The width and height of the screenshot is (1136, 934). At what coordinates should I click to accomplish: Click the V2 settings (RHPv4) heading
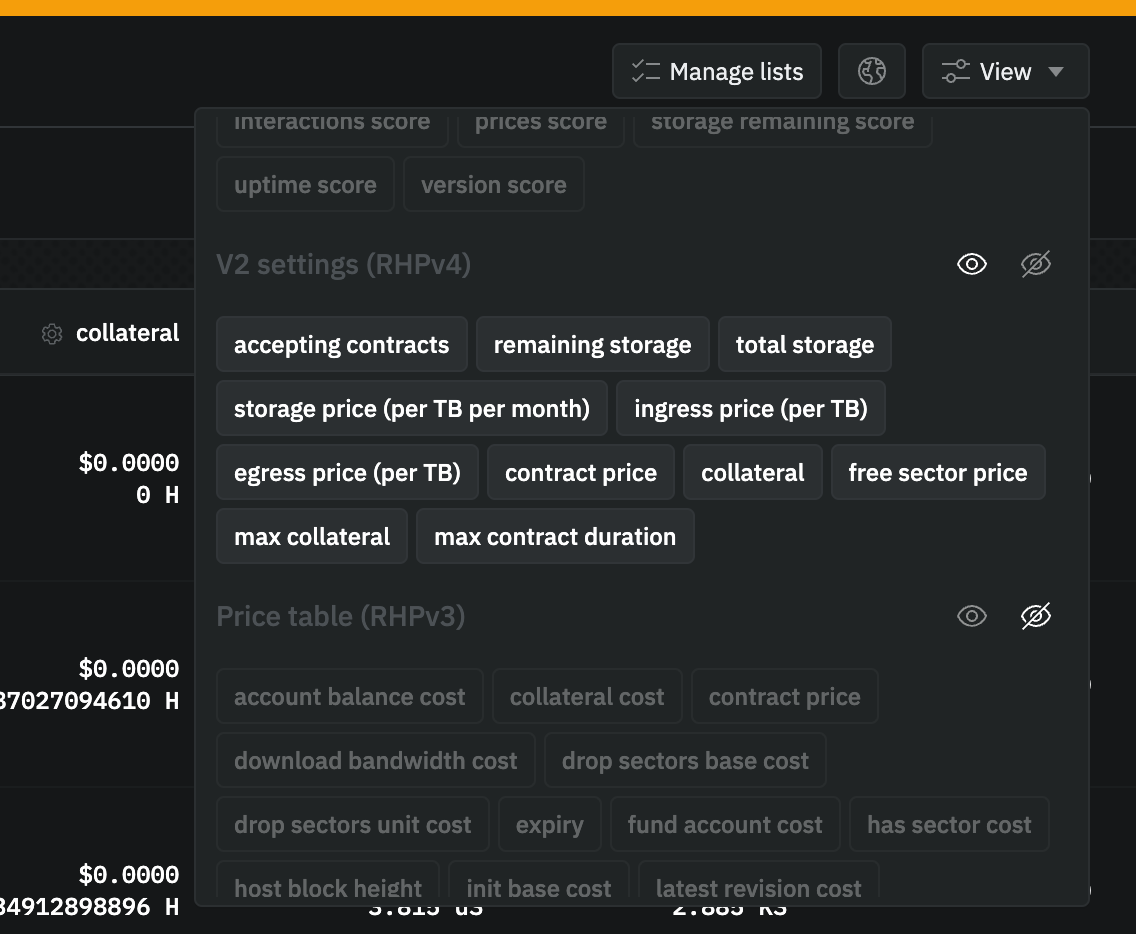[x=343, y=264]
